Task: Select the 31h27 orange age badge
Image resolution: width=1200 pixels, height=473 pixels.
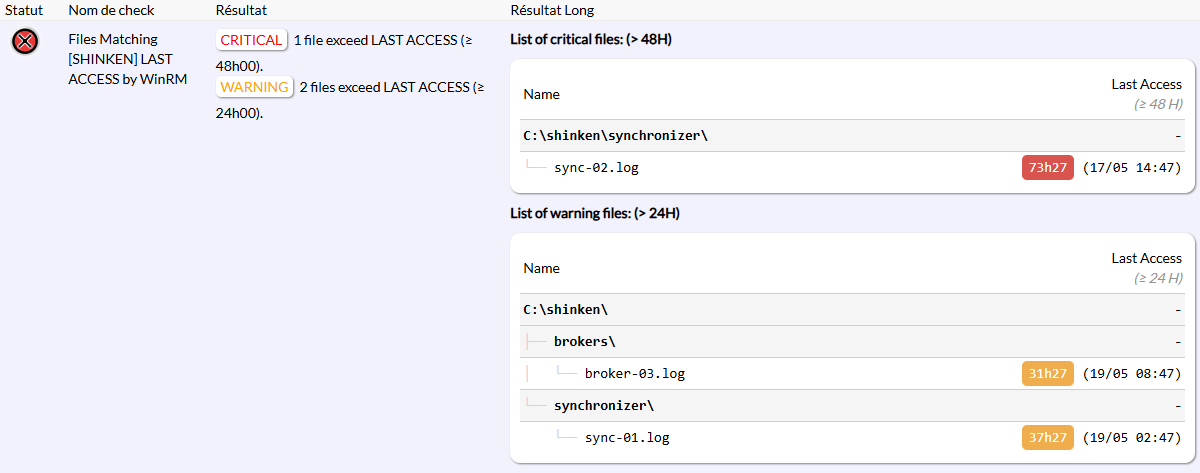Action: [1047, 374]
